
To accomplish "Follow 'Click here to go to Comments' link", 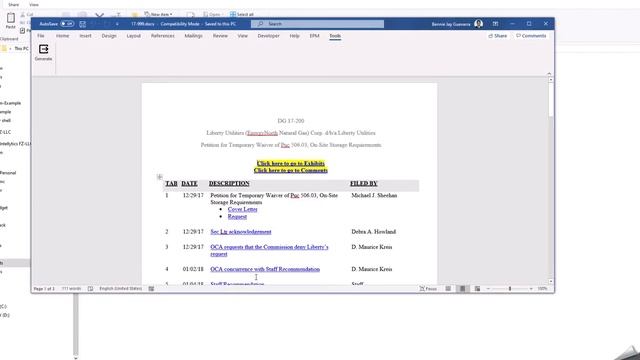I will point(291,170).
